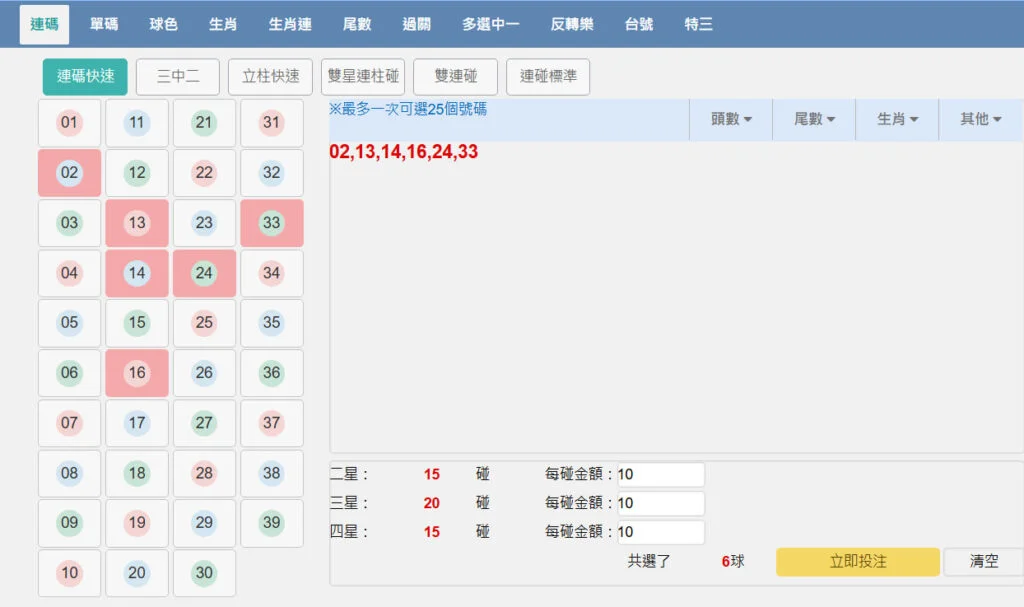Open the 特三 tab
1024x607 pixels.
tap(698, 24)
